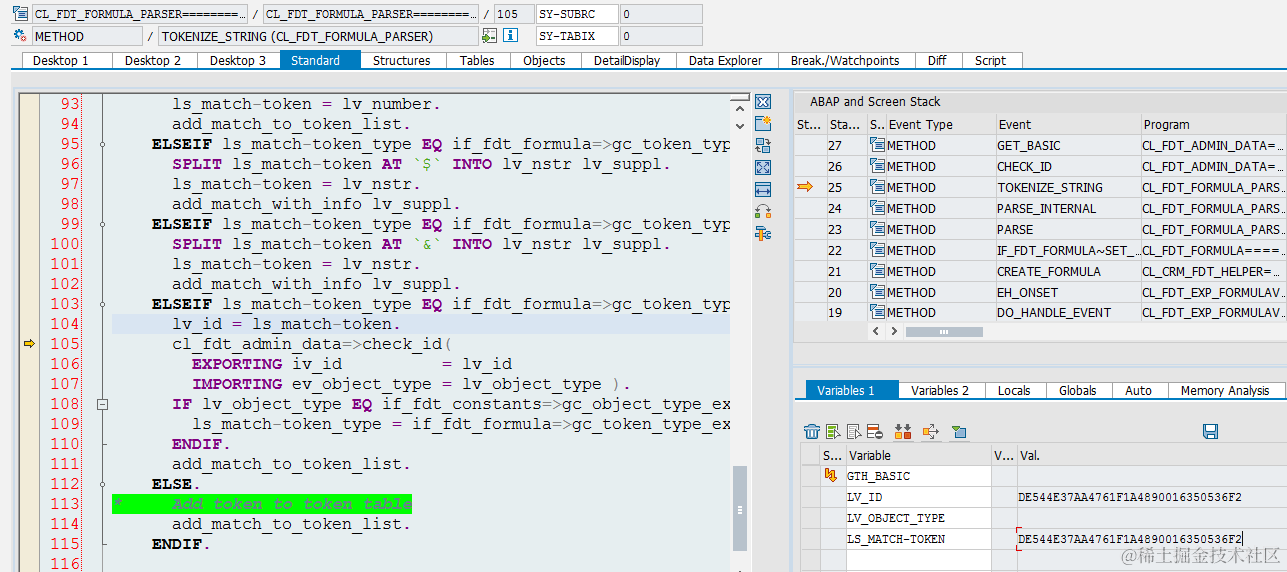
Task: Collapse the ELSEIF block at line 99
Action: click(102, 224)
